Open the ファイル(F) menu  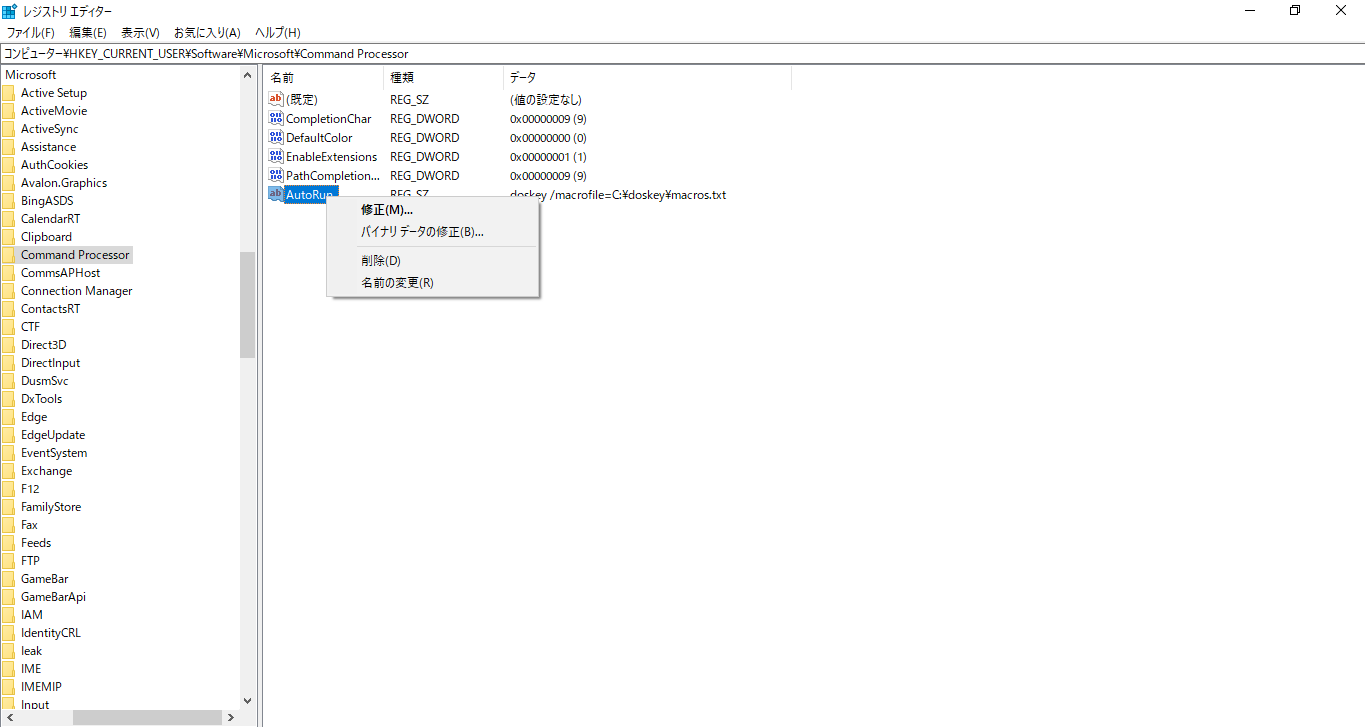31,33
